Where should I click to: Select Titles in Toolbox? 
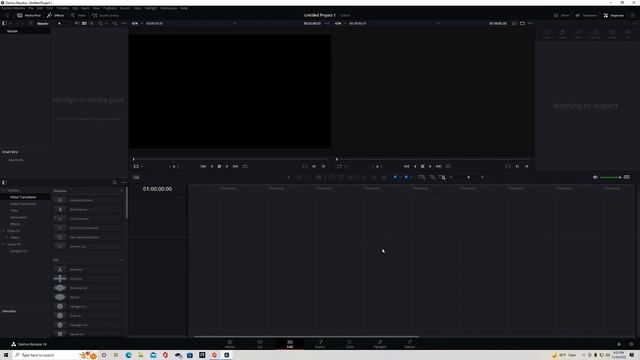coord(14,211)
